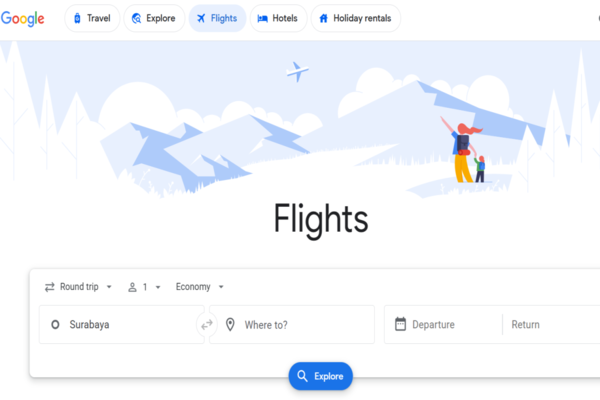Image resolution: width=600 pixels, height=400 pixels.
Task: Select the Return date field
Action: pyautogui.click(x=551, y=325)
